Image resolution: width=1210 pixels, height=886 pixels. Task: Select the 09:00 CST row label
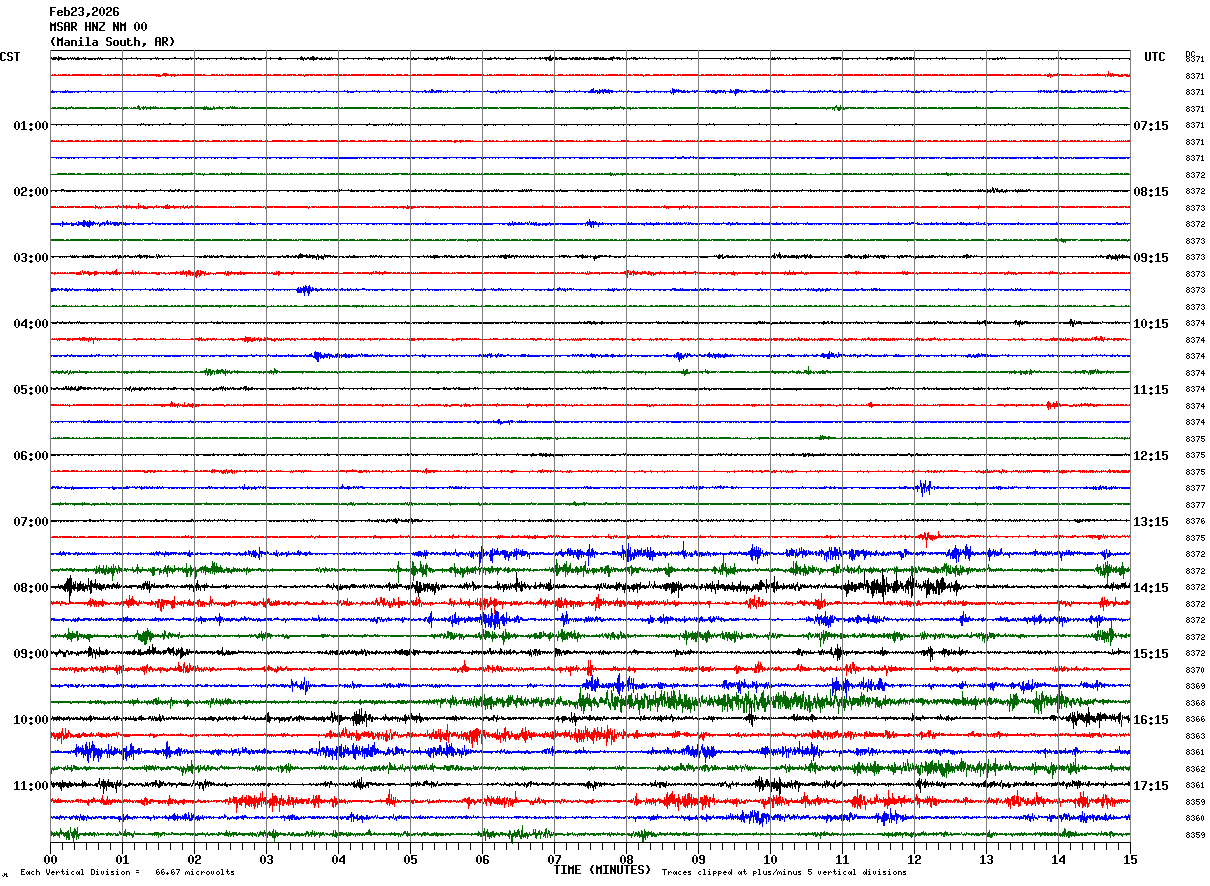point(31,654)
